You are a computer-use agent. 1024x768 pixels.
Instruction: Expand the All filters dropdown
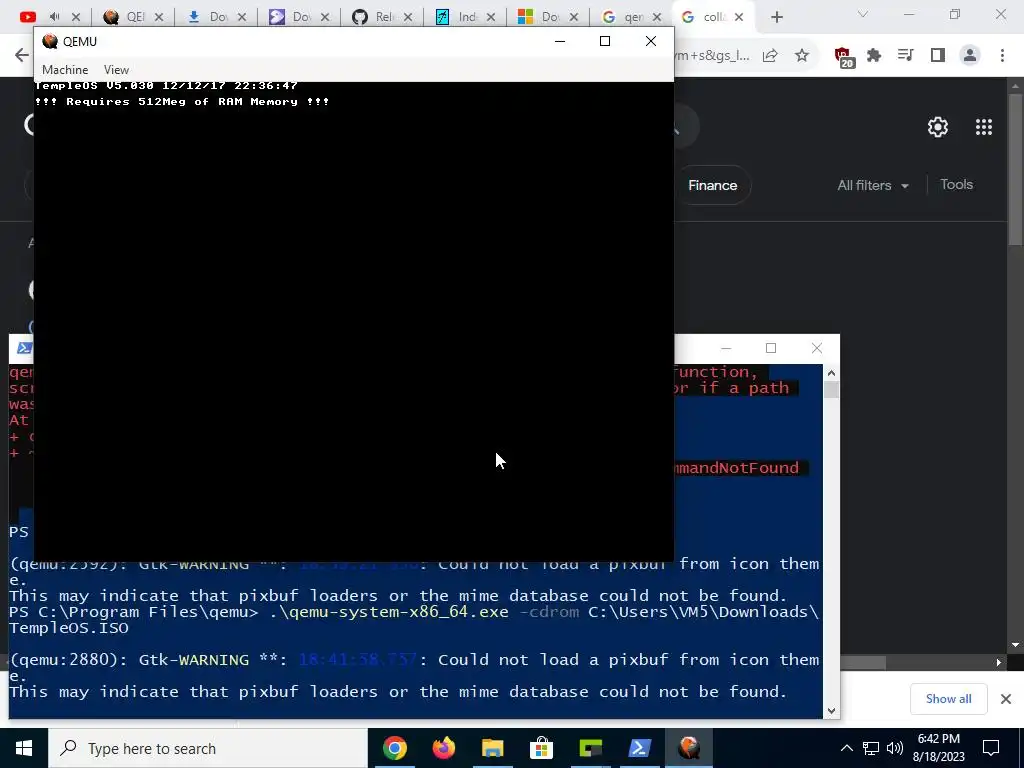872,185
